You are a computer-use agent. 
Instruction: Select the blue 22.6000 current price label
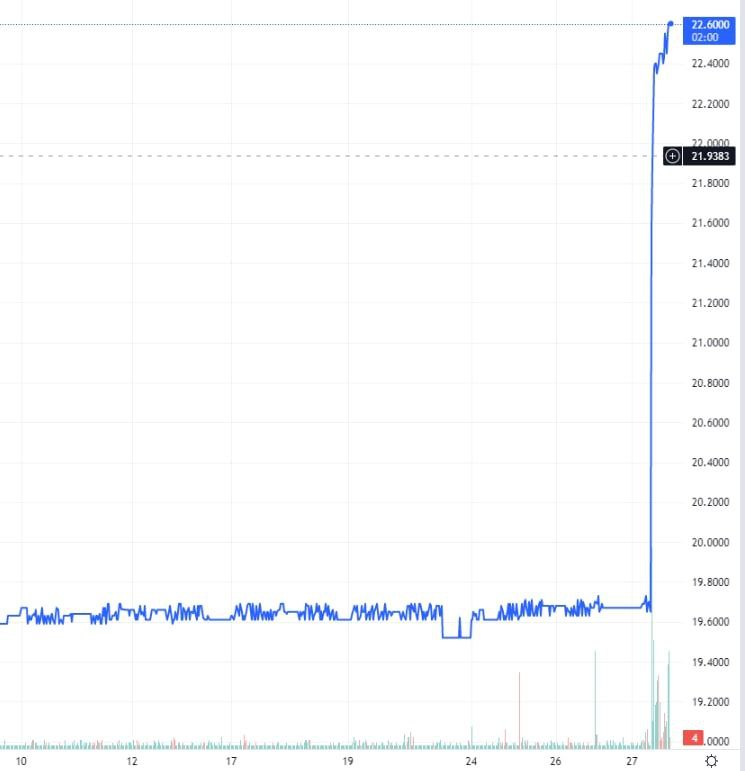(709, 30)
